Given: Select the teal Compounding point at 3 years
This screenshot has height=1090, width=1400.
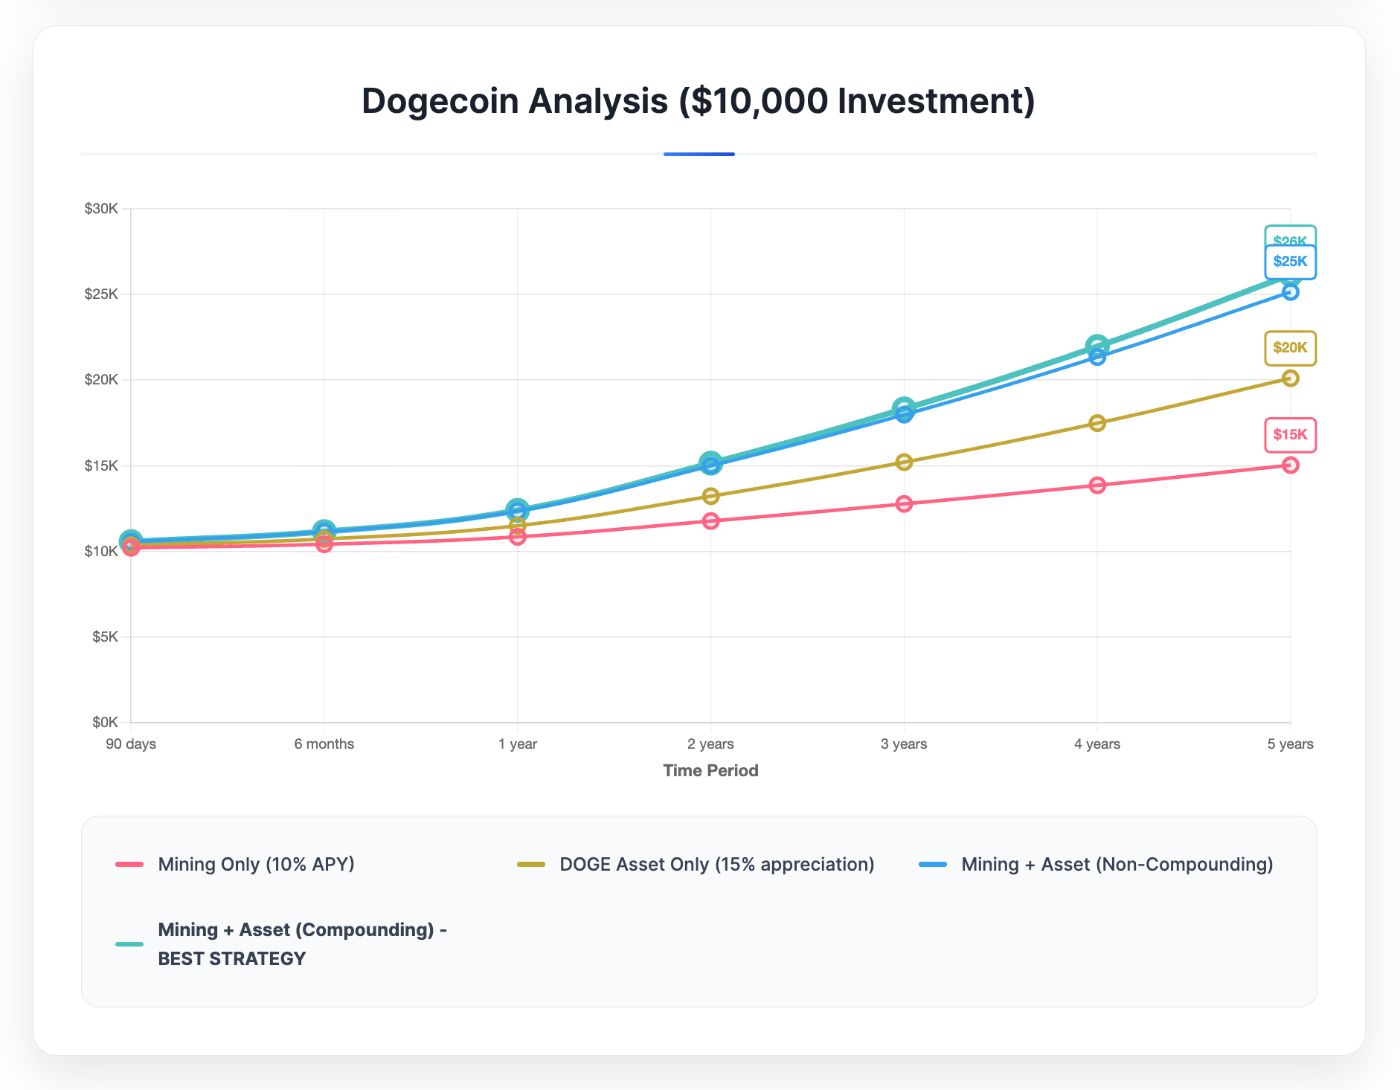Looking at the screenshot, I should pos(904,408).
